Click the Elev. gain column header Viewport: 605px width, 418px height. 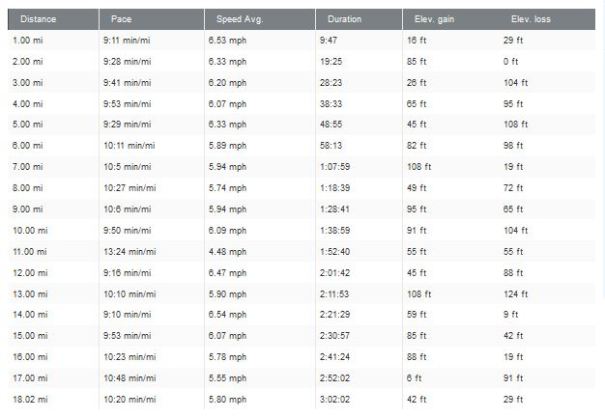pos(434,19)
